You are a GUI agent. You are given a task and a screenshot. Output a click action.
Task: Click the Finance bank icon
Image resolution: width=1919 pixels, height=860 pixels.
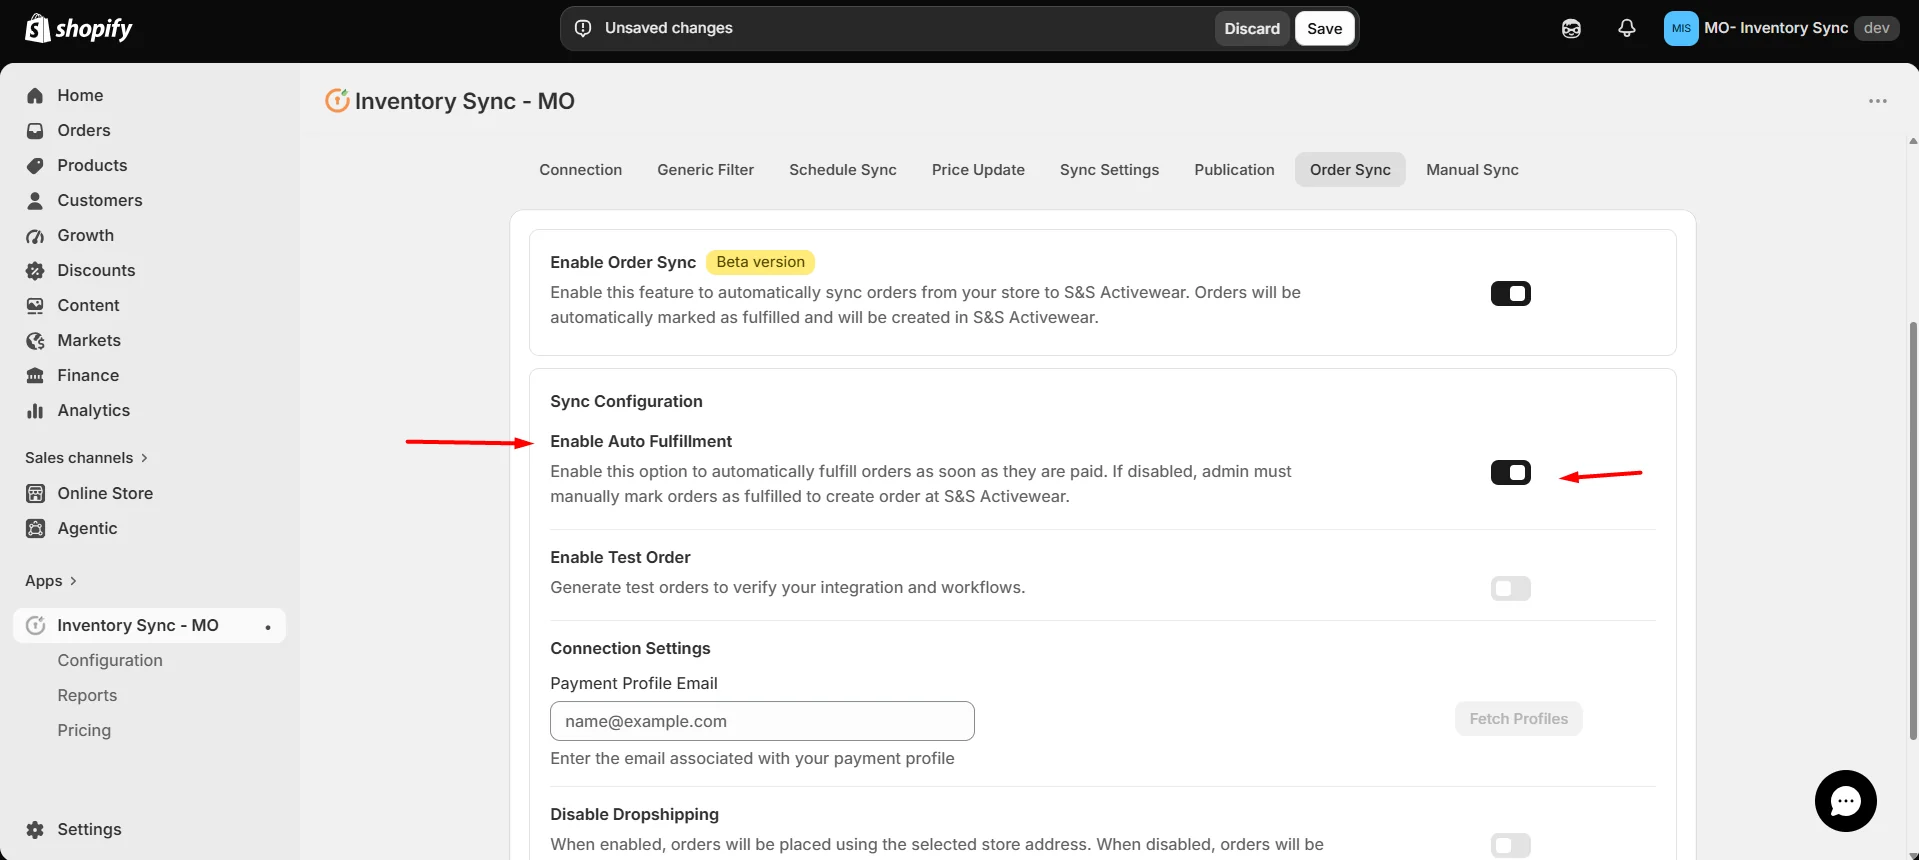35,375
